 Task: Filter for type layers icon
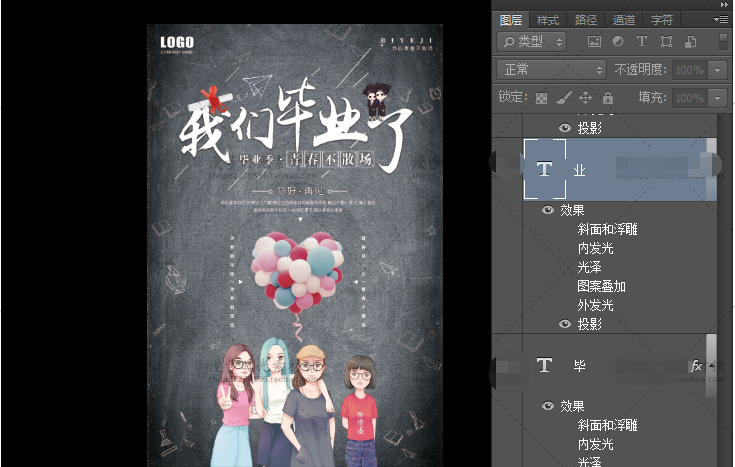pyautogui.click(x=642, y=42)
